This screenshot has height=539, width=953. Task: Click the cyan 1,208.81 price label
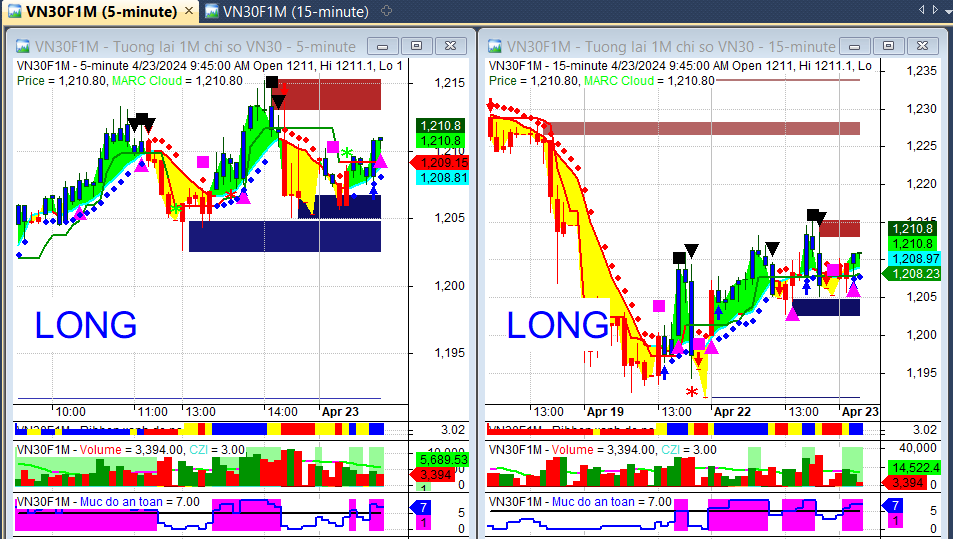(x=442, y=178)
